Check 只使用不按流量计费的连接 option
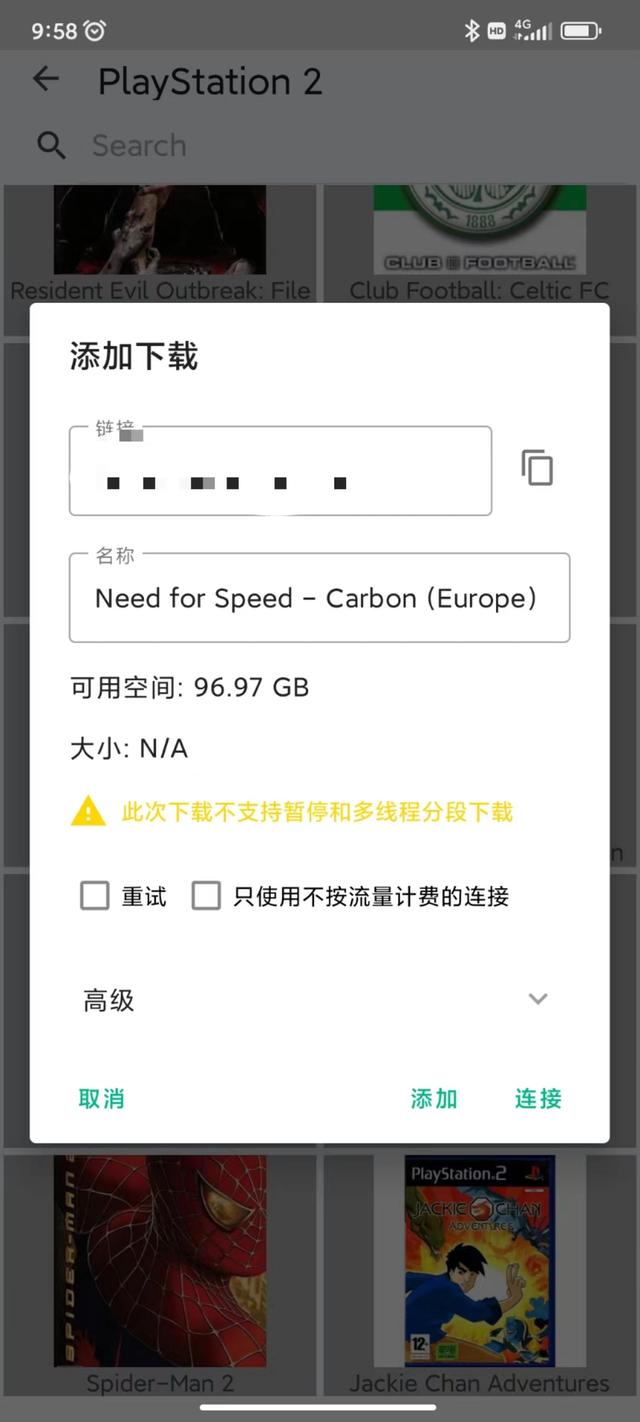Viewport: 640px width, 1422px height. [x=206, y=896]
